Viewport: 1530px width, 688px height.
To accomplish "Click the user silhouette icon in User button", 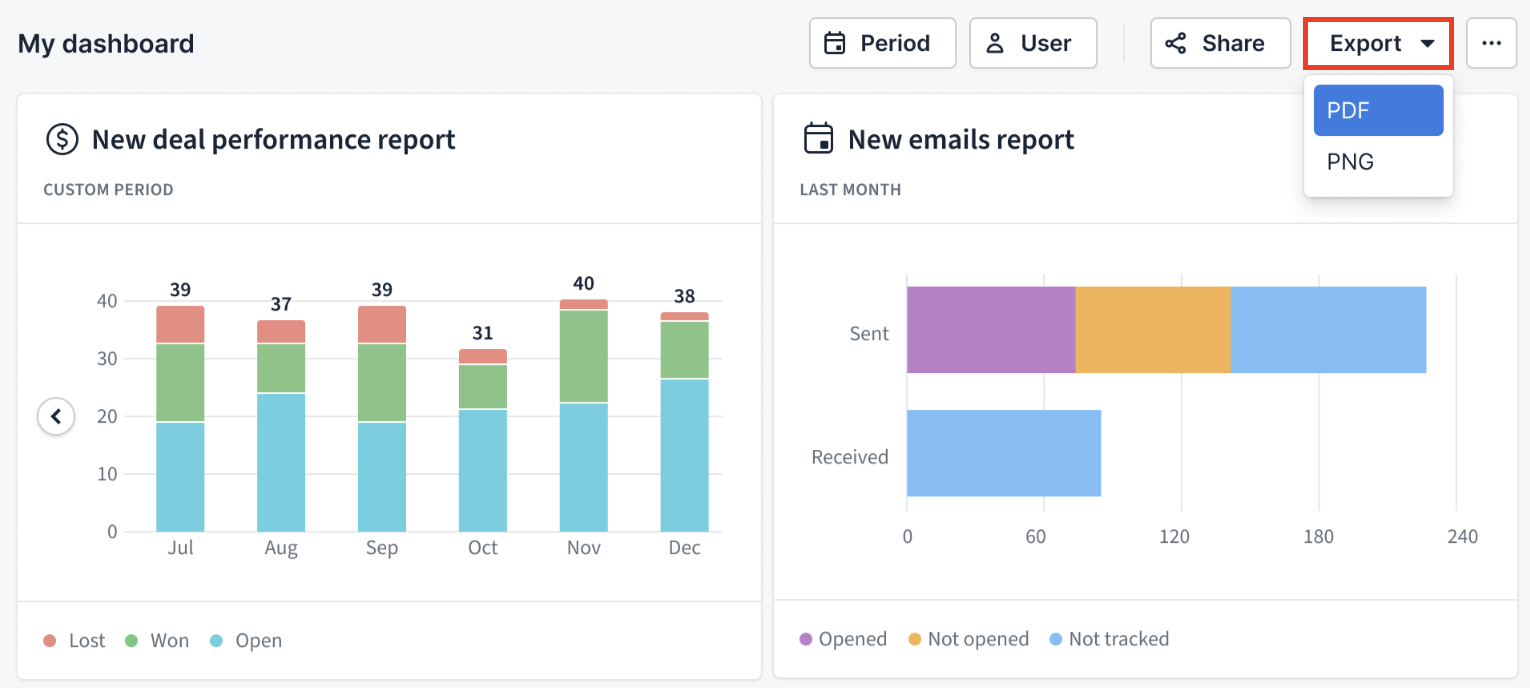I will 994,43.
